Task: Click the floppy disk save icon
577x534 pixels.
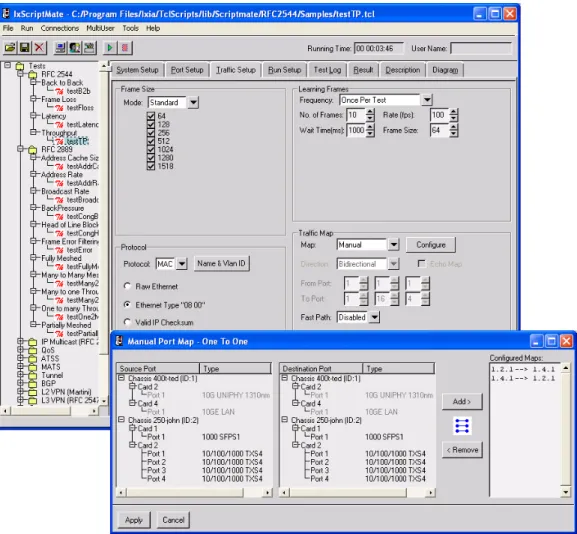Action: tap(25, 47)
